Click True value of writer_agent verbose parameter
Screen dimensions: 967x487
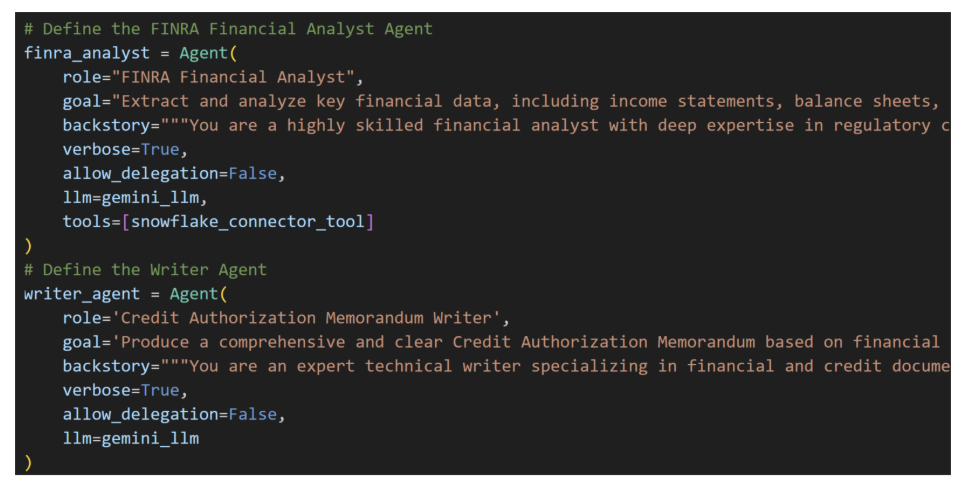click(x=160, y=390)
